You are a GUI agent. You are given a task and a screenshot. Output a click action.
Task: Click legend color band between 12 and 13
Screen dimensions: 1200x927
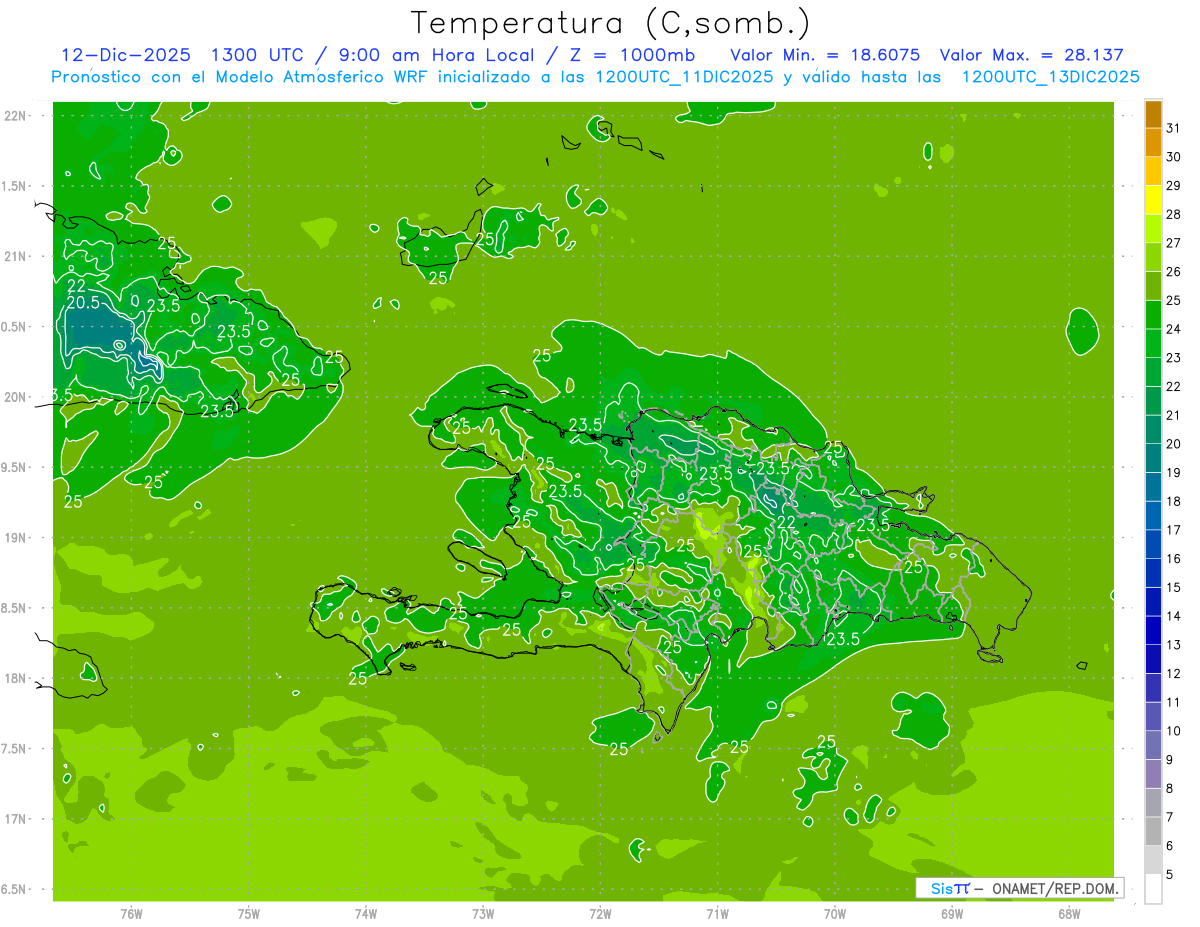pos(1153,659)
